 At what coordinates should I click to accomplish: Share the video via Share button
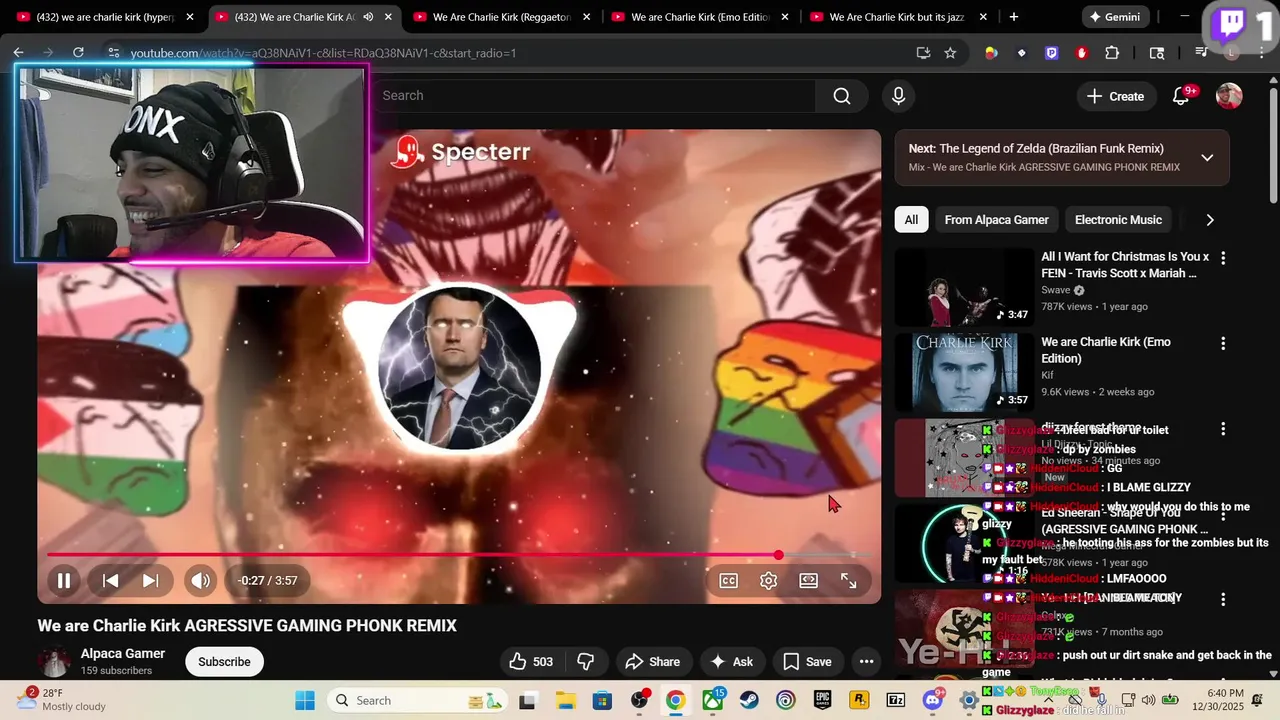pos(653,662)
